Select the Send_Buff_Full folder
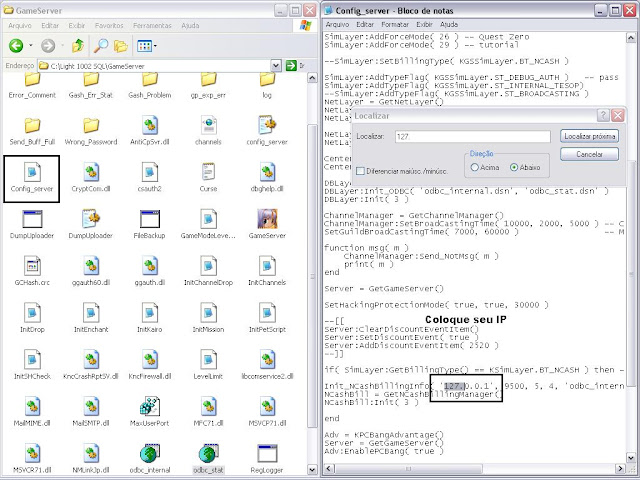640x480 pixels. tap(32, 132)
